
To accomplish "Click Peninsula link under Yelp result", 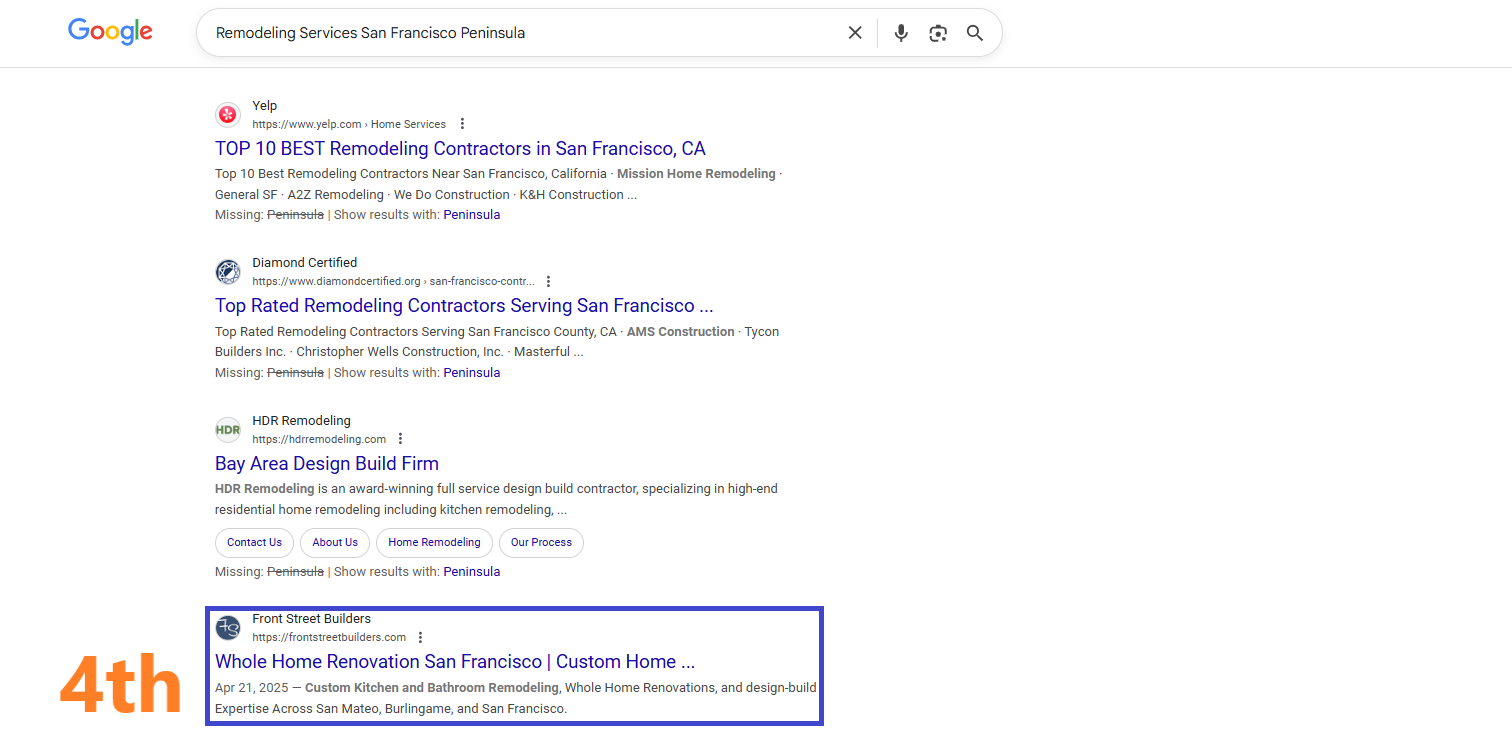I will (472, 215).
